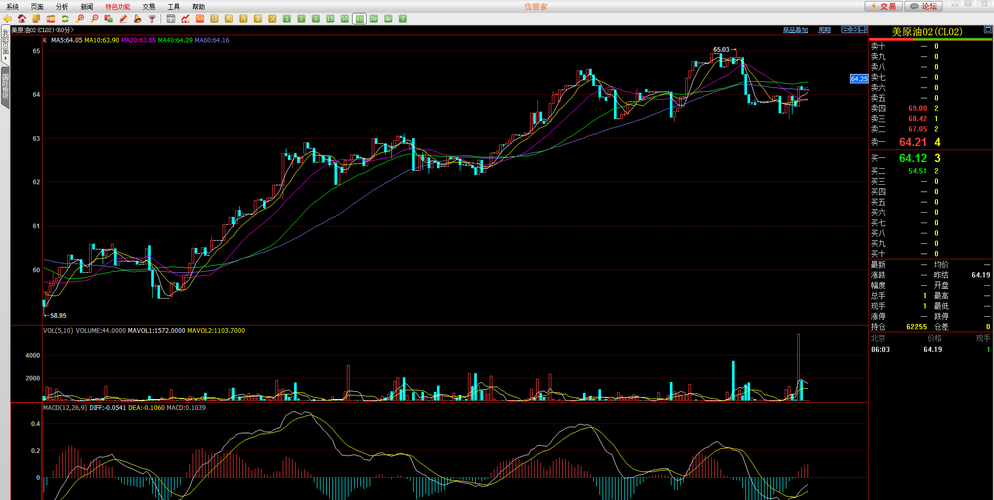
Task: Click the chart title 美原油02 (CL02) <60分>
Action: pyautogui.click(x=42, y=30)
